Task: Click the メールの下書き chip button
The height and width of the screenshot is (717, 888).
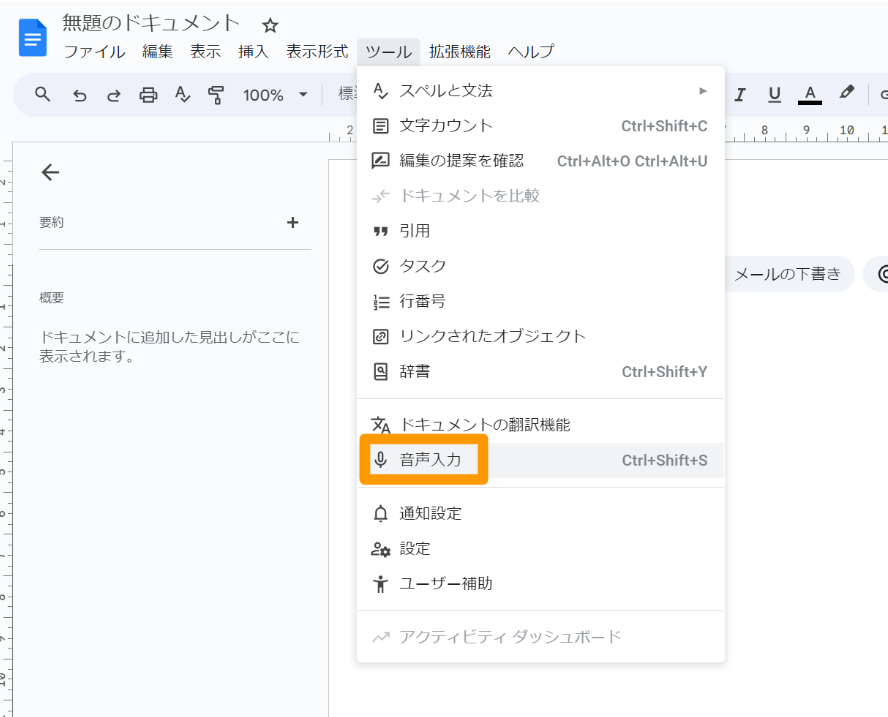Action: (787, 274)
